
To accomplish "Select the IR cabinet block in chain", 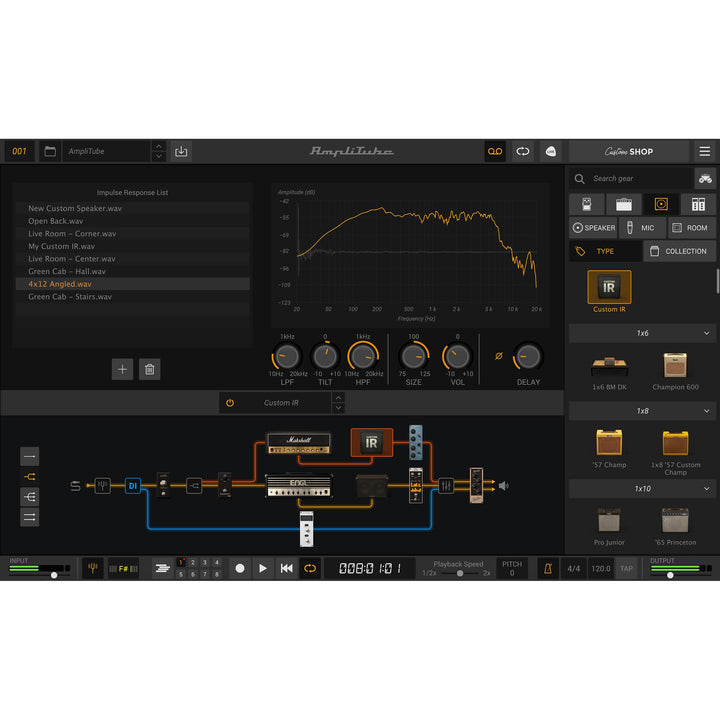I will 371,443.
